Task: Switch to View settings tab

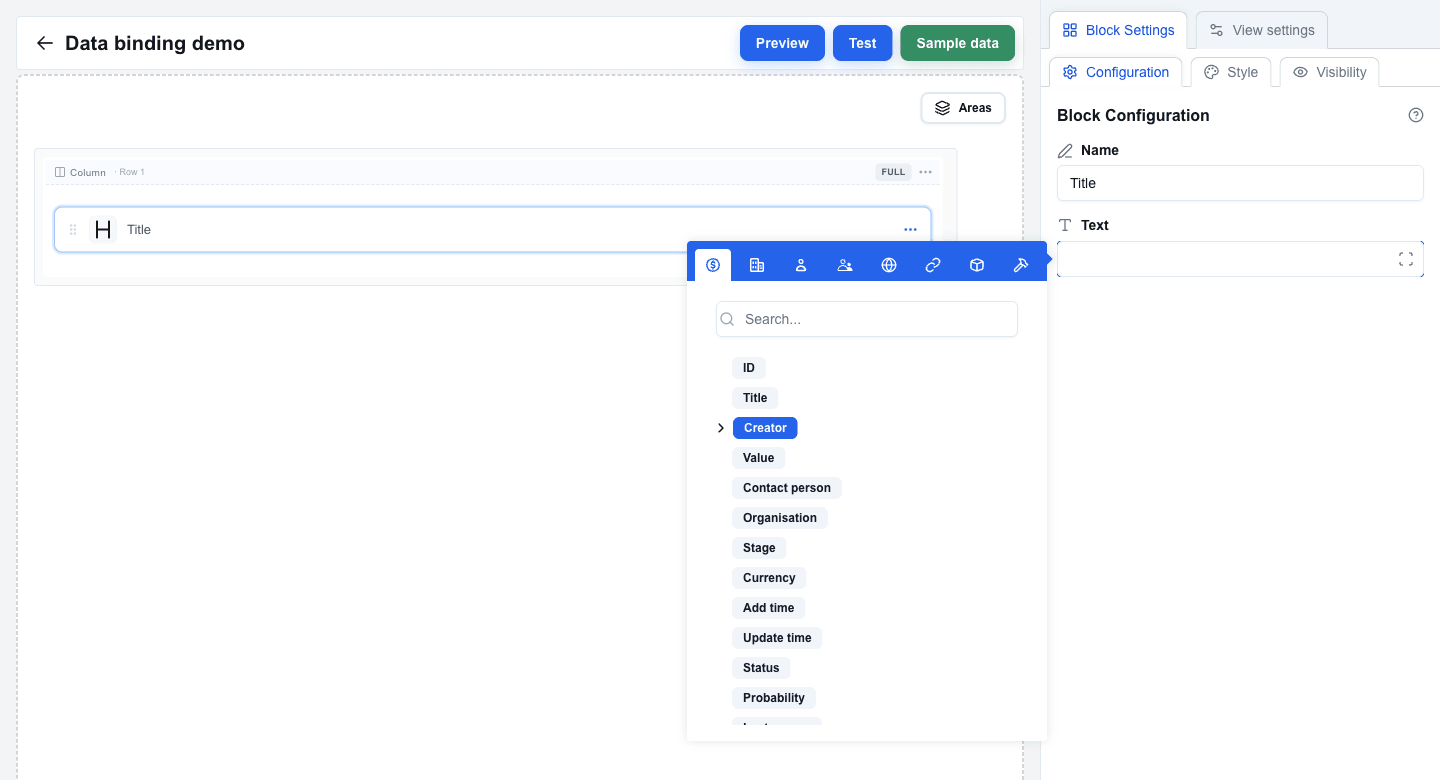Action: [1262, 30]
